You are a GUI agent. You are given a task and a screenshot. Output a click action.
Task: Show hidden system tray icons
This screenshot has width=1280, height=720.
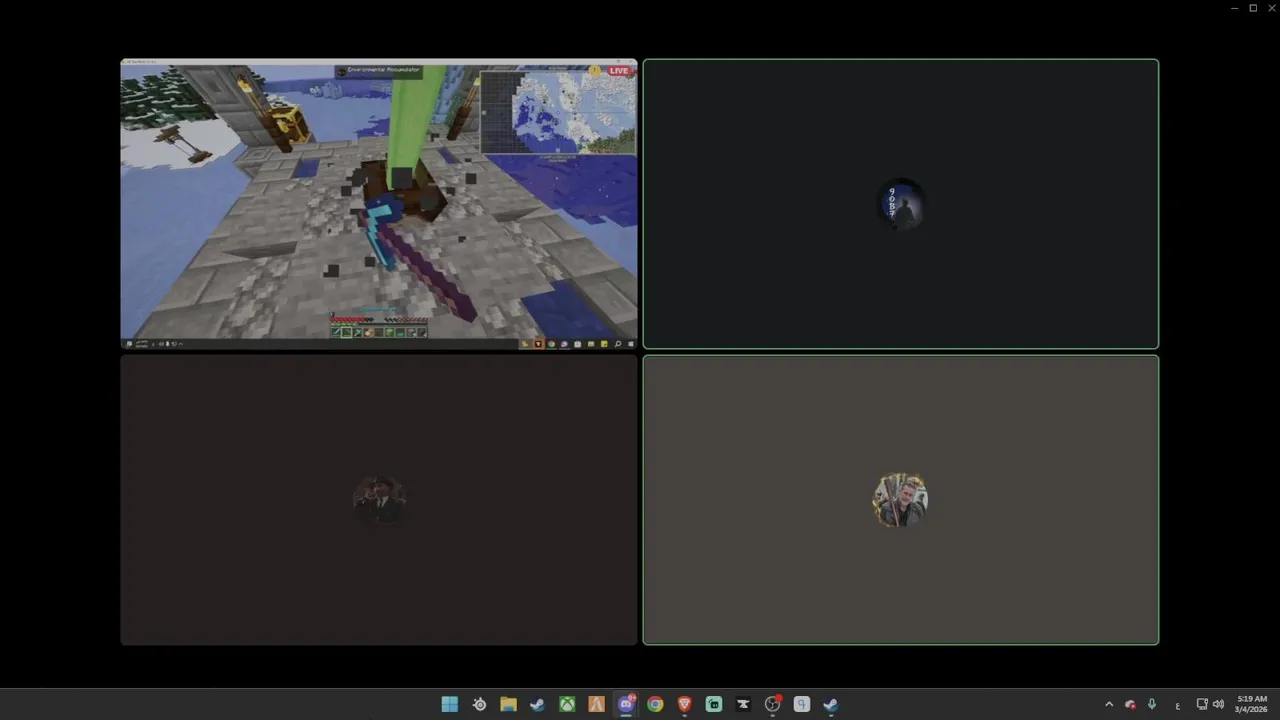coord(1109,704)
